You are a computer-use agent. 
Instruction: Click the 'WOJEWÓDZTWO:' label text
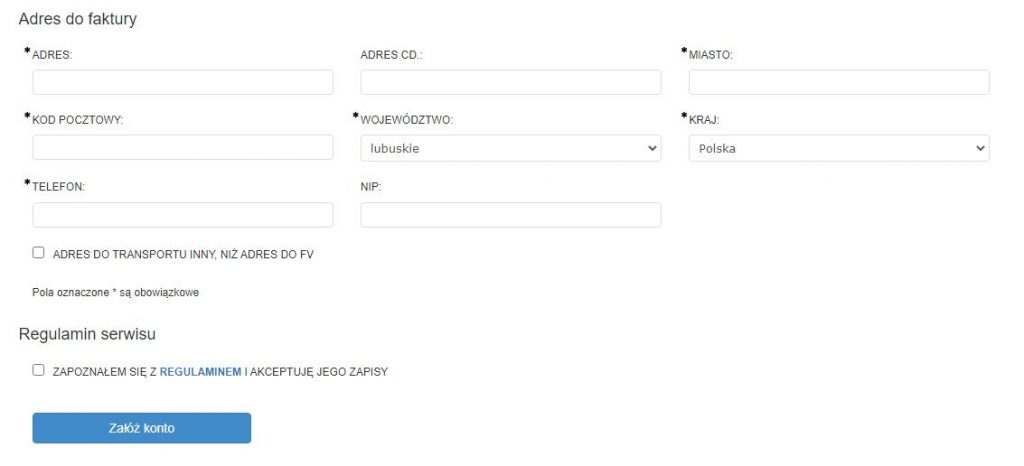pyautogui.click(x=407, y=120)
